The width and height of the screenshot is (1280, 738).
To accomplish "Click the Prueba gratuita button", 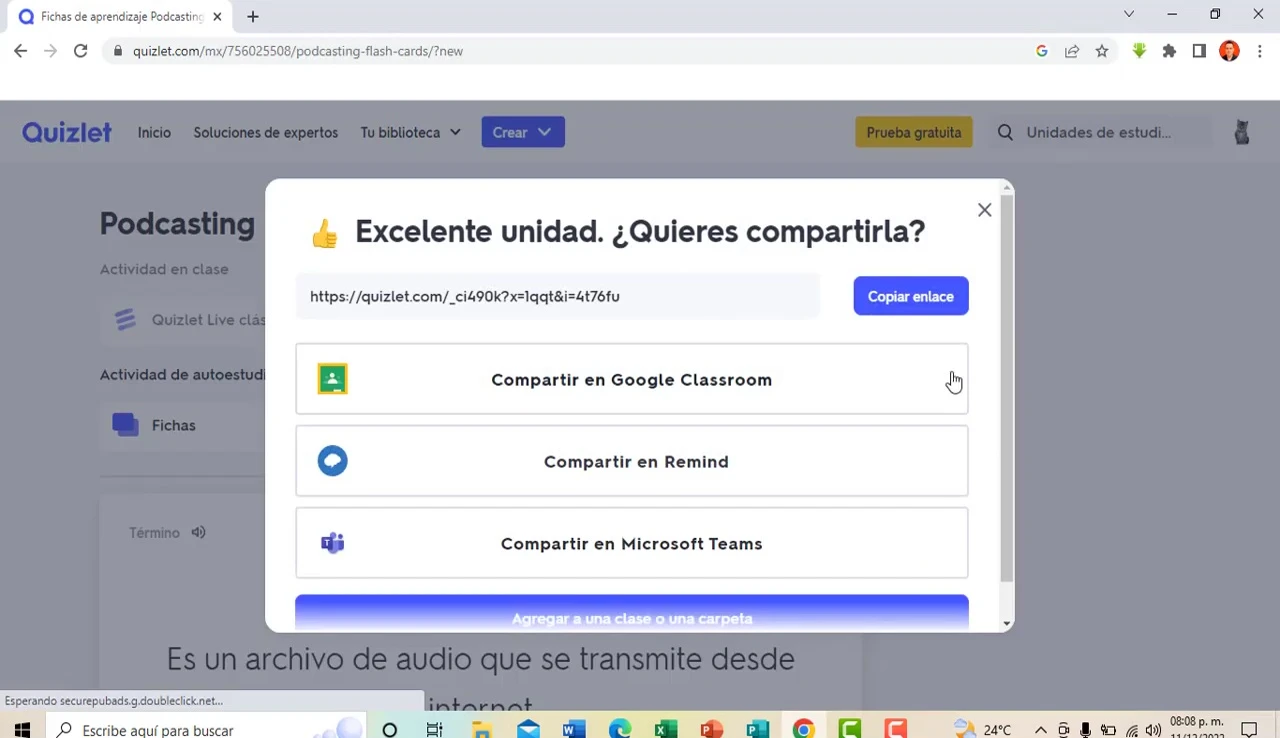I will (914, 132).
